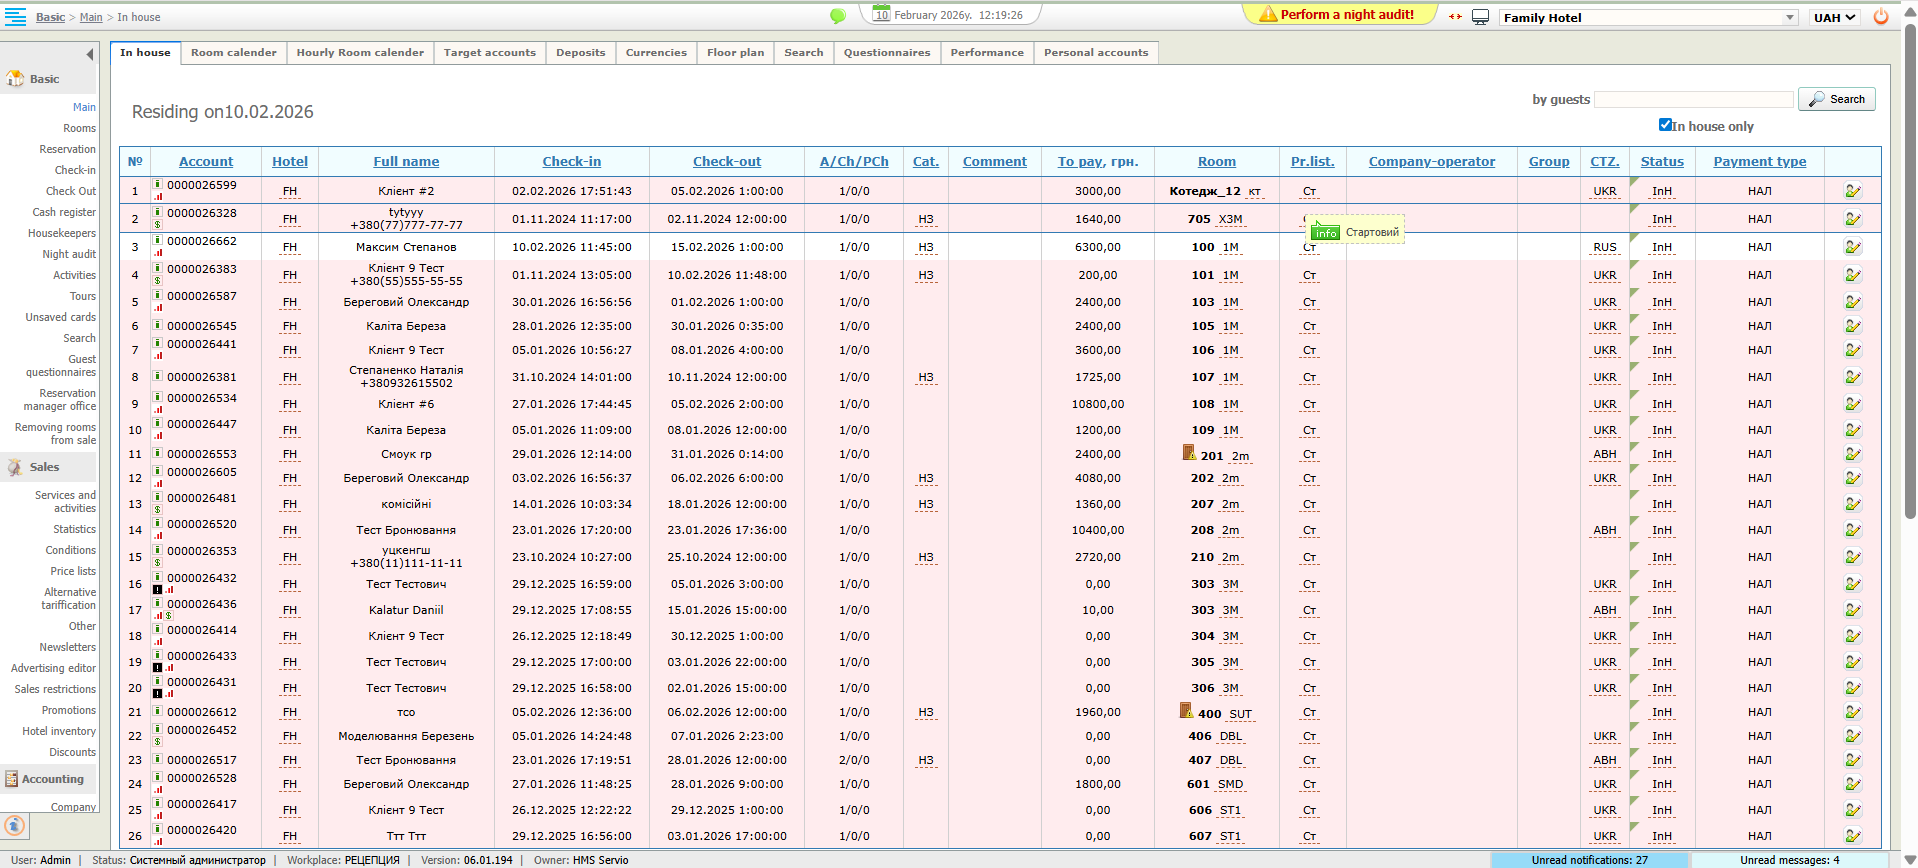Uncheck the In house only checkbox
This screenshot has width=1918, height=868.
pos(1665,125)
